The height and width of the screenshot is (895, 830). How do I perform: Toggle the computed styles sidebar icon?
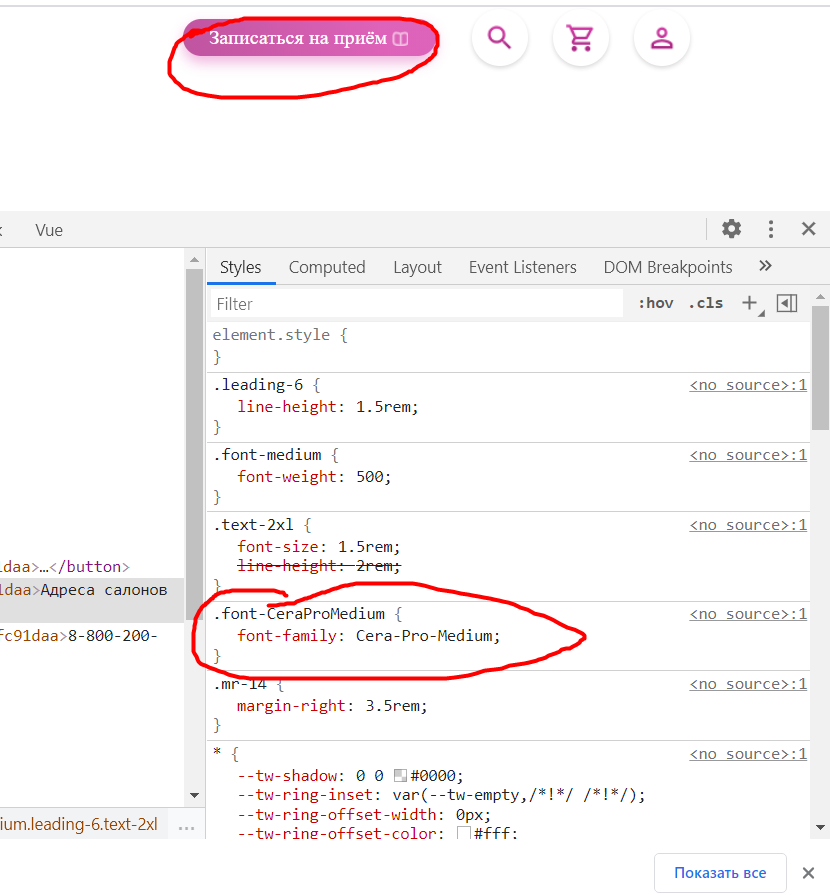click(787, 303)
